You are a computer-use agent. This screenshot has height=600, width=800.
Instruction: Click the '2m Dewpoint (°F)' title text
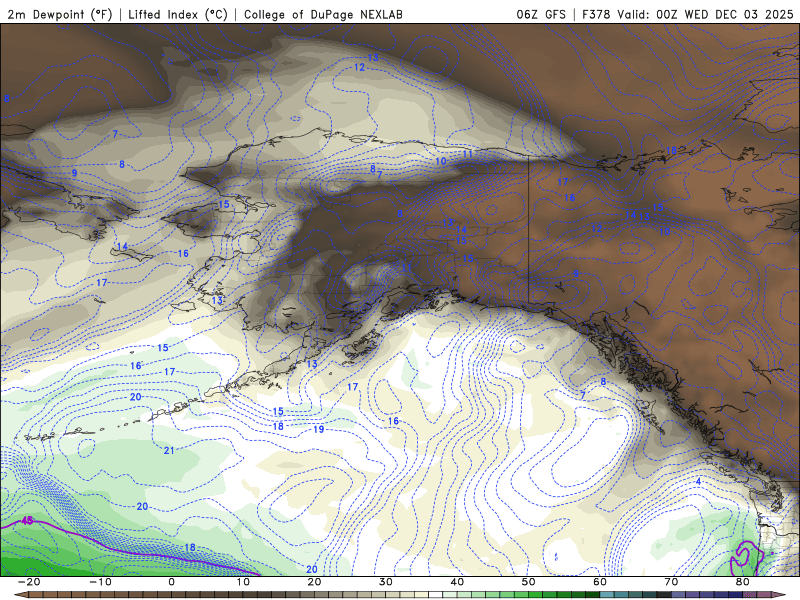pos(60,14)
